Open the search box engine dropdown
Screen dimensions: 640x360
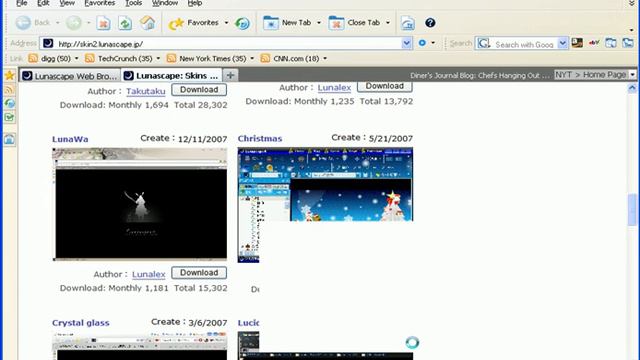562,43
